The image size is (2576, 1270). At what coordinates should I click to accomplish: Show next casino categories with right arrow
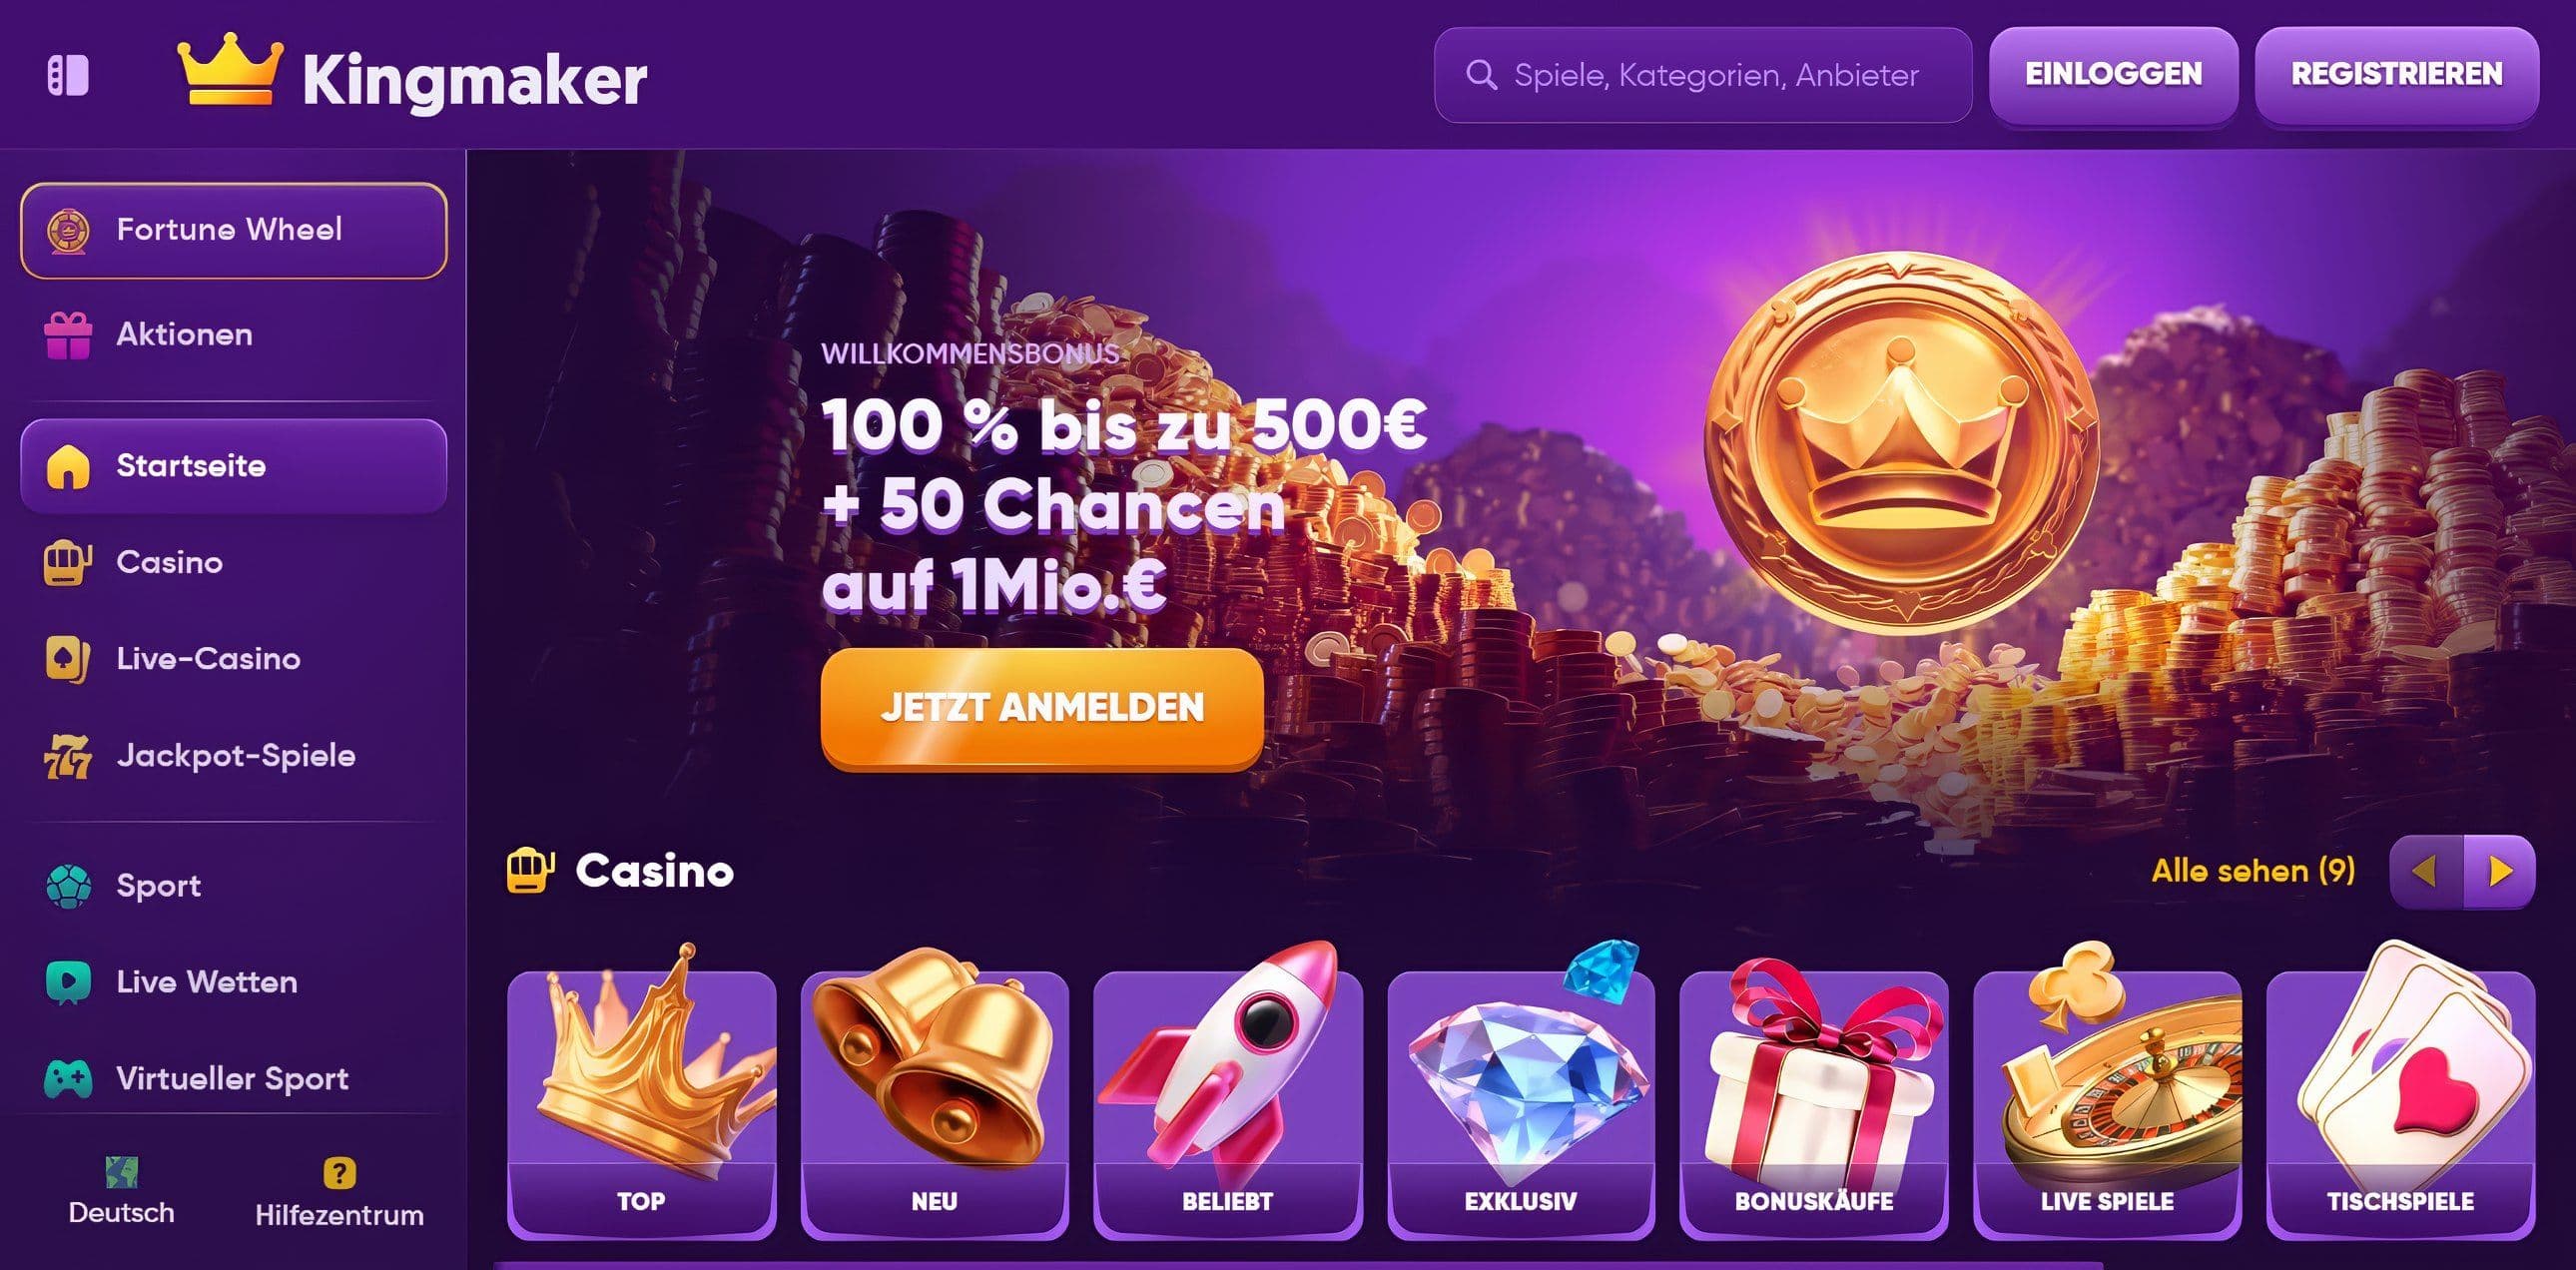pos(2499,872)
